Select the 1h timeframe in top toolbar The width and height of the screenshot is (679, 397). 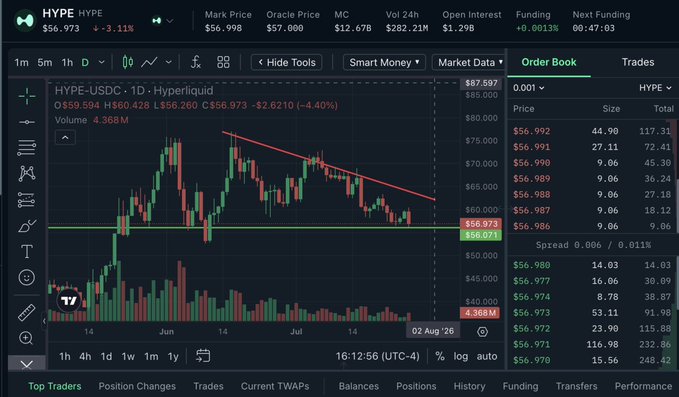pyautogui.click(x=67, y=63)
